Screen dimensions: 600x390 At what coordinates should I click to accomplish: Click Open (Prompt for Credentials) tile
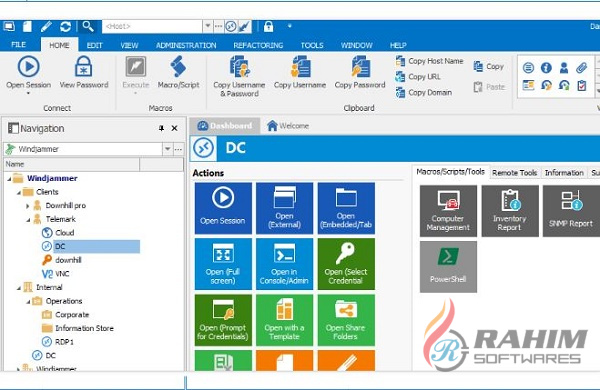coord(223,320)
